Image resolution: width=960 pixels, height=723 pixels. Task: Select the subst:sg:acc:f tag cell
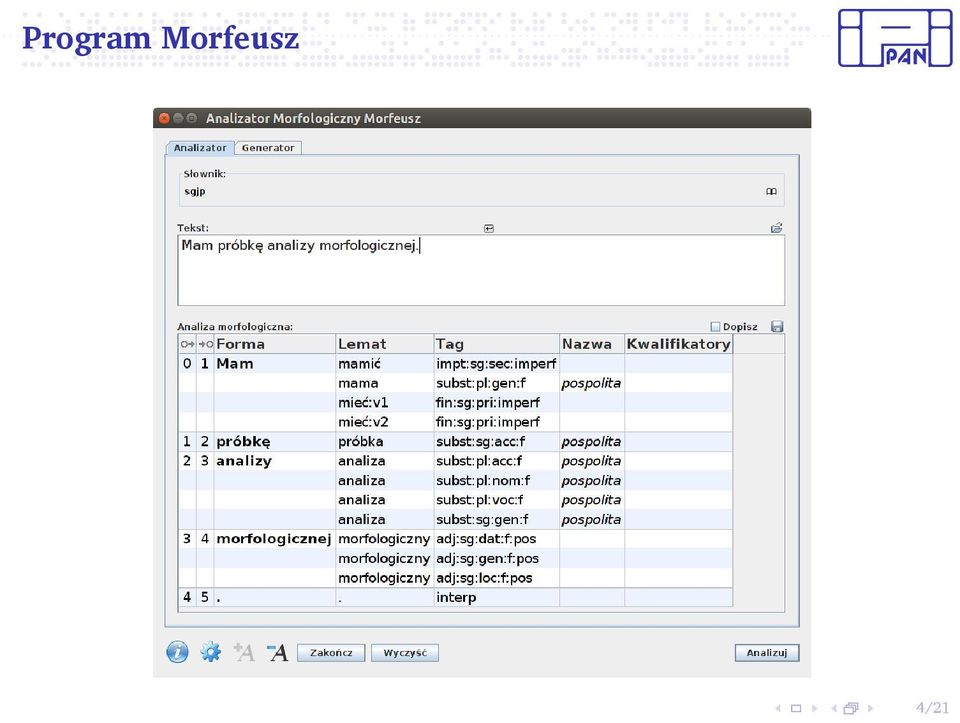(497, 441)
